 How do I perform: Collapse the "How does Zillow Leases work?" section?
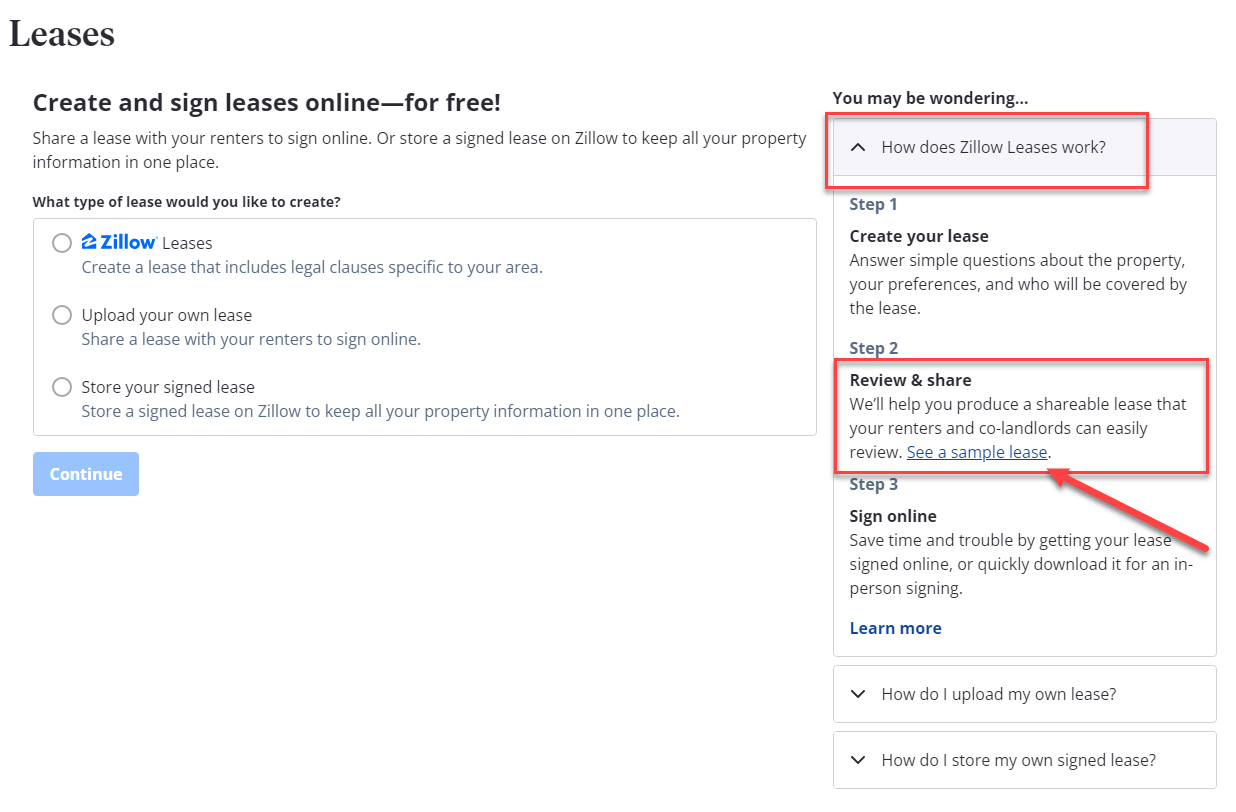pos(993,147)
